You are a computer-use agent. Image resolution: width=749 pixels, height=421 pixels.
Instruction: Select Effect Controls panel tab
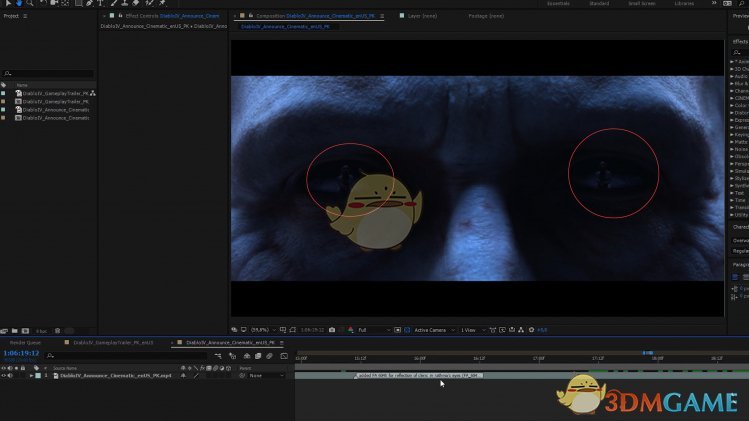click(x=172, y=16)
